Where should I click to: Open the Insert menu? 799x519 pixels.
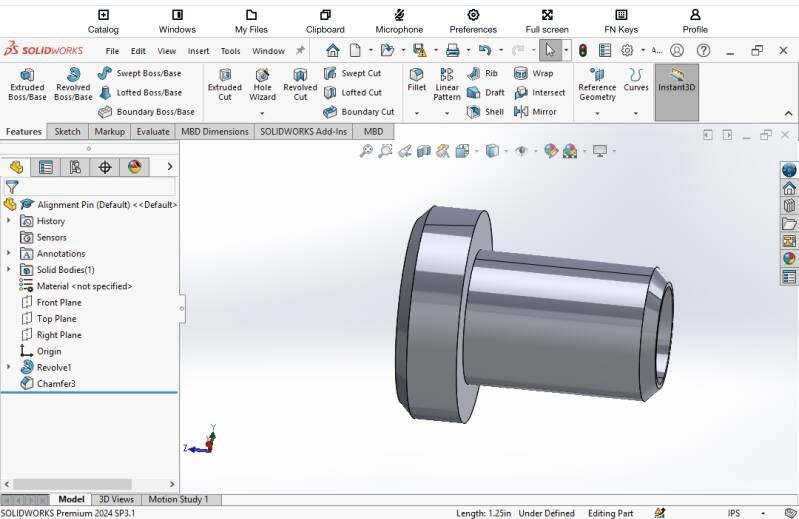[x=199, y=51]
